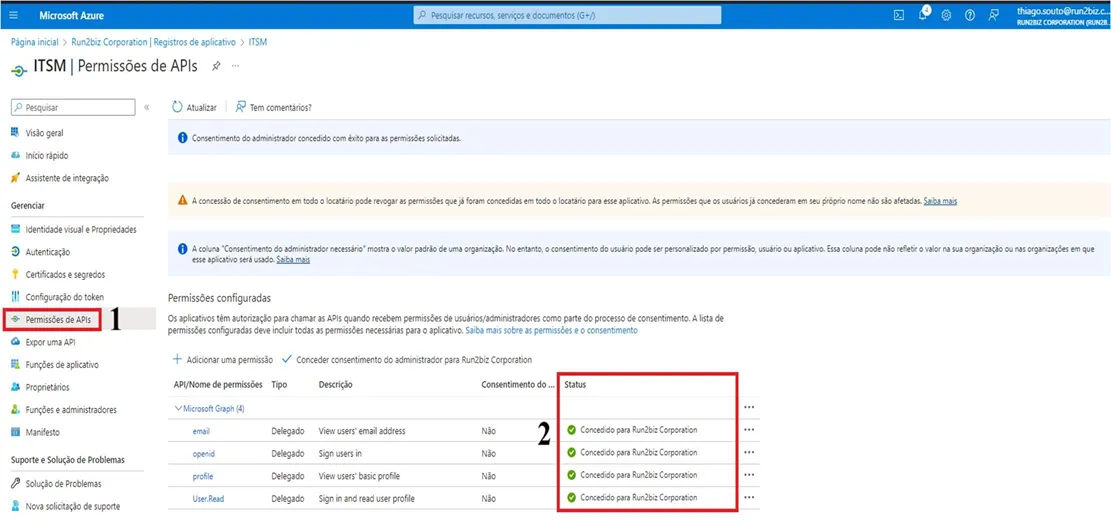Viewport: 1111px width, 520px height.
Task: Open the Azure hamburger portal menu
Action: point(14,15)
